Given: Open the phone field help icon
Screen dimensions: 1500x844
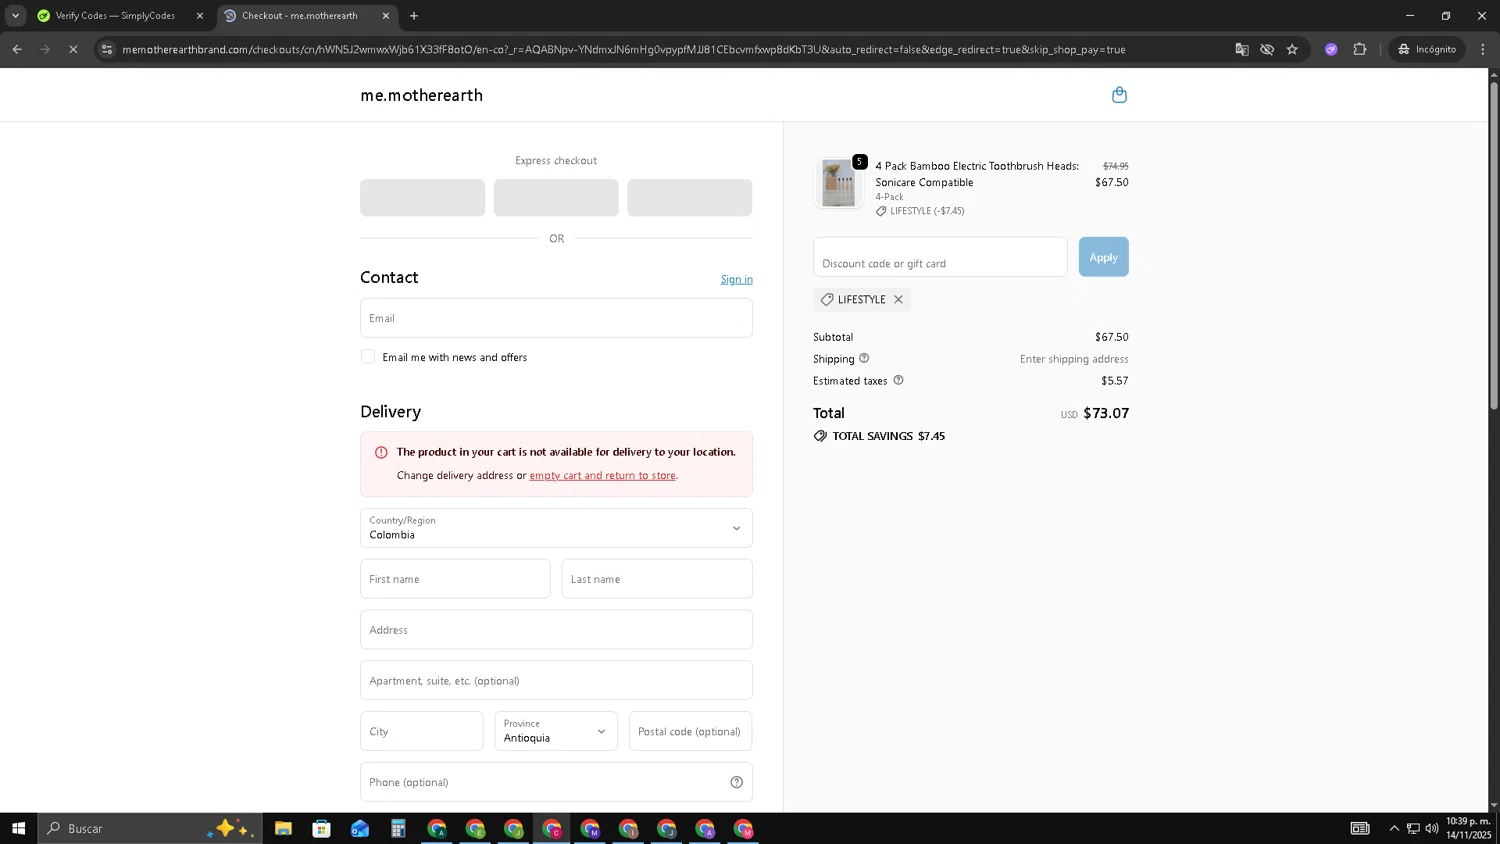Looking at the screenshot, I should [x=736, y=782].
